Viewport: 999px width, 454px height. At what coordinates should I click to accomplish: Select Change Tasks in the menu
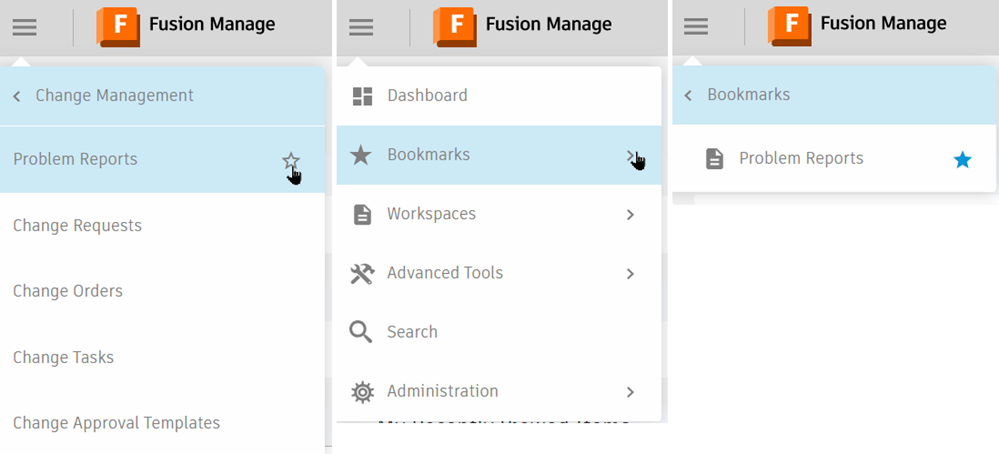click(63, 357)
